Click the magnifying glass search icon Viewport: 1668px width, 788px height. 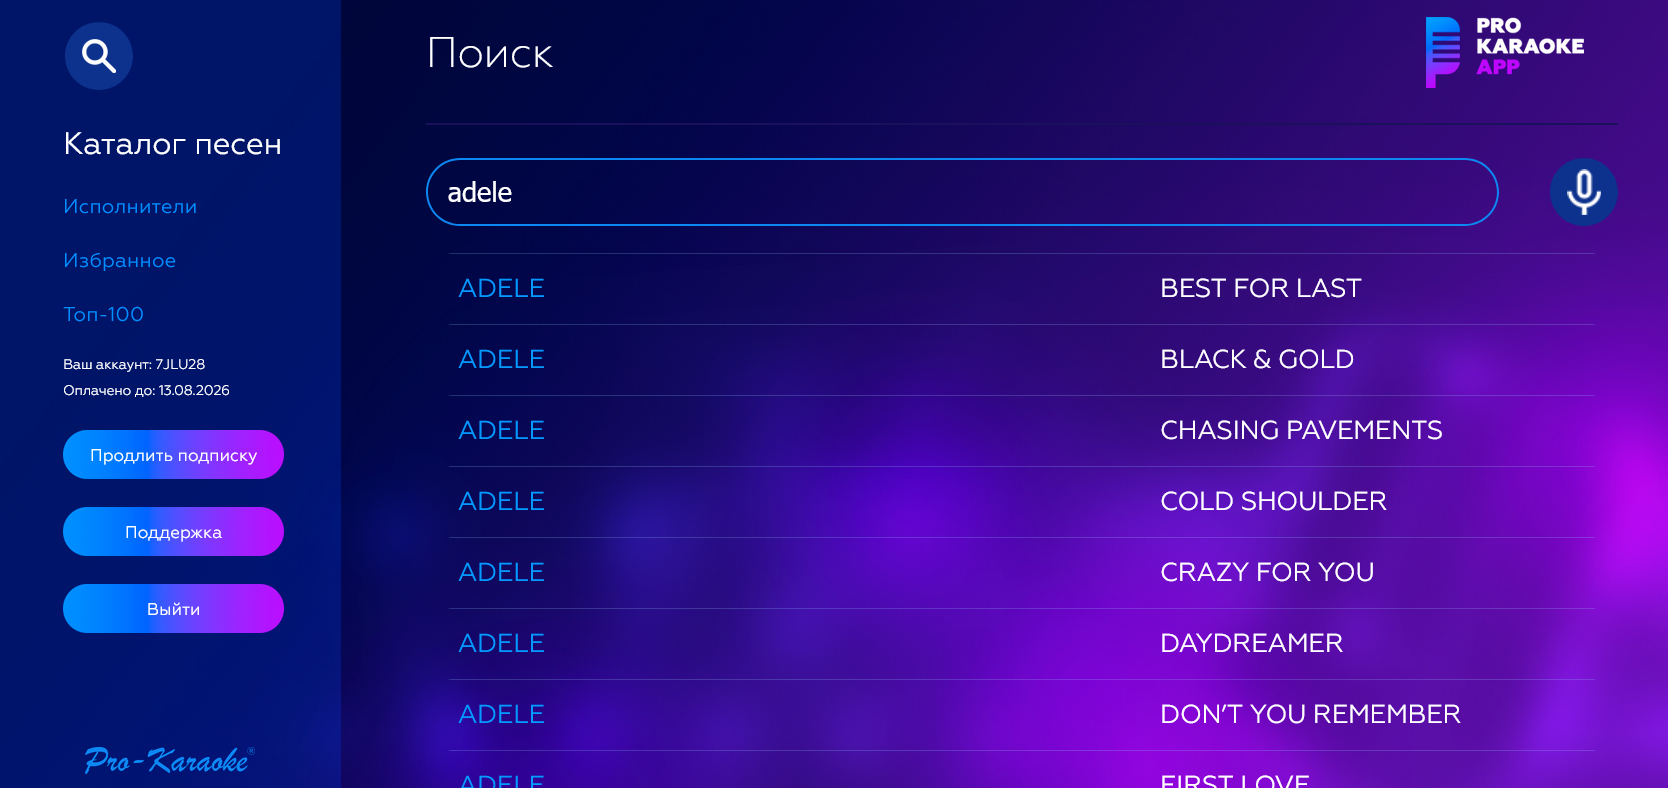coord(99,56)
